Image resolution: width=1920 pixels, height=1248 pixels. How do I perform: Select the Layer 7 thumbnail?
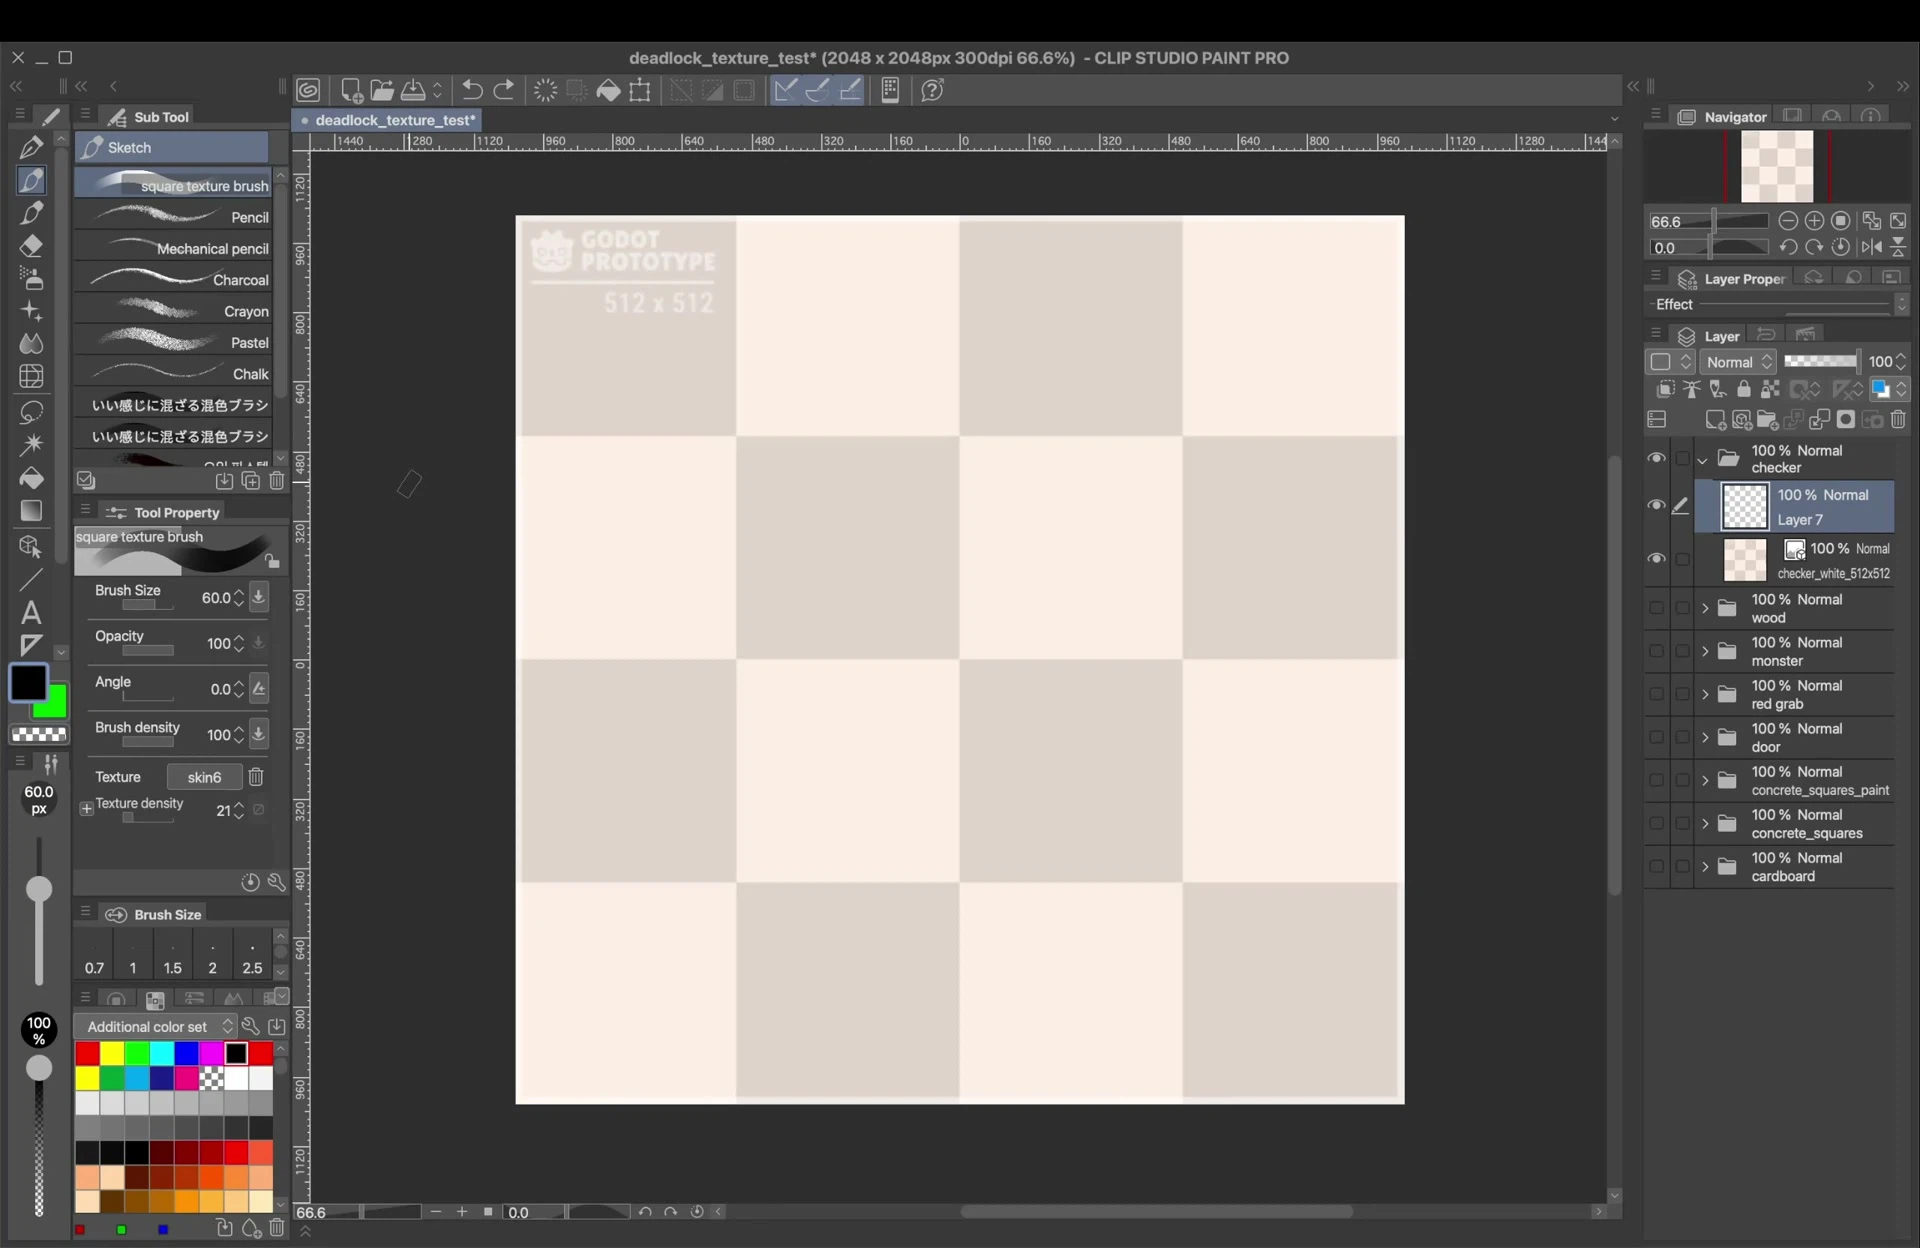1744,507
